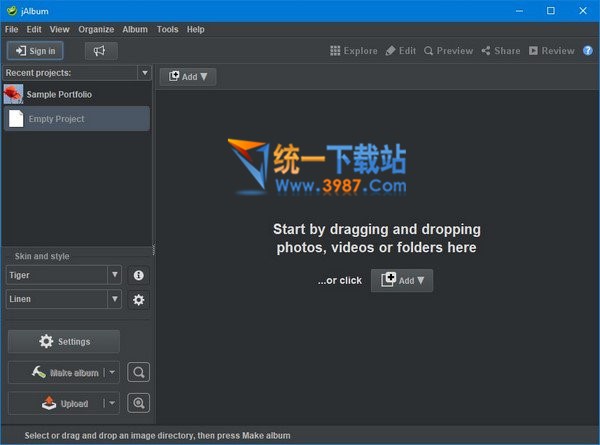This screenshot has width=600, height=445.
Task: Click the Add button beside '...or click'
Action: pos(402,280)
